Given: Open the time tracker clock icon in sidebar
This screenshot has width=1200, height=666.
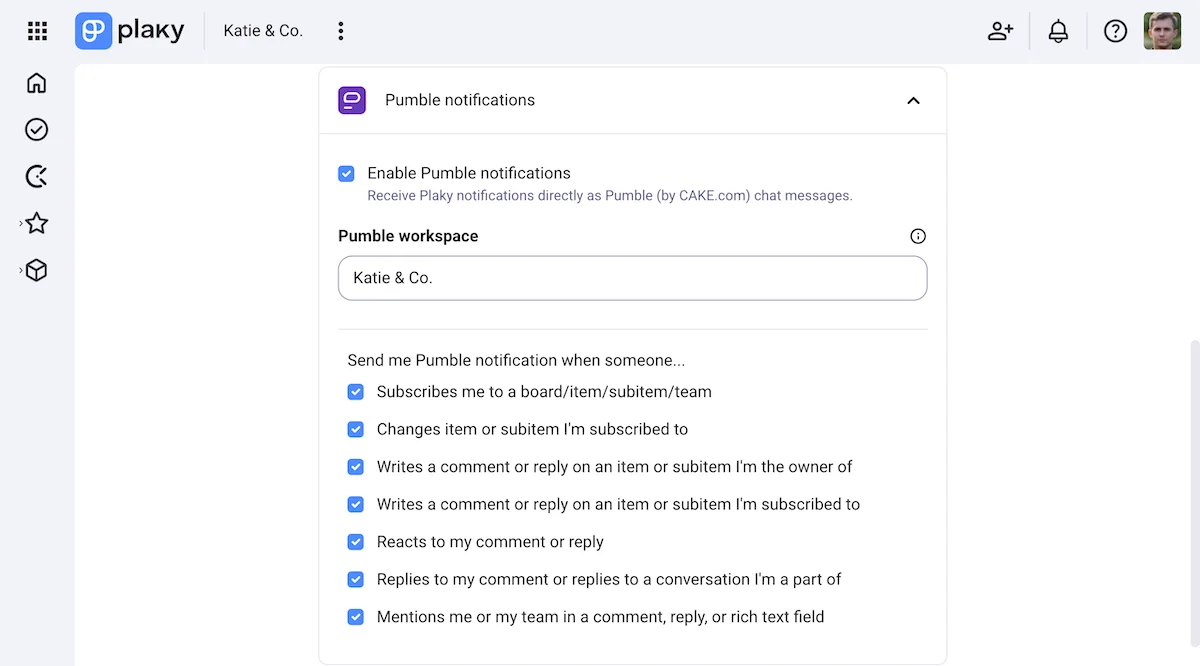Looking at the screenshot, I should click(x=37, y=177).
